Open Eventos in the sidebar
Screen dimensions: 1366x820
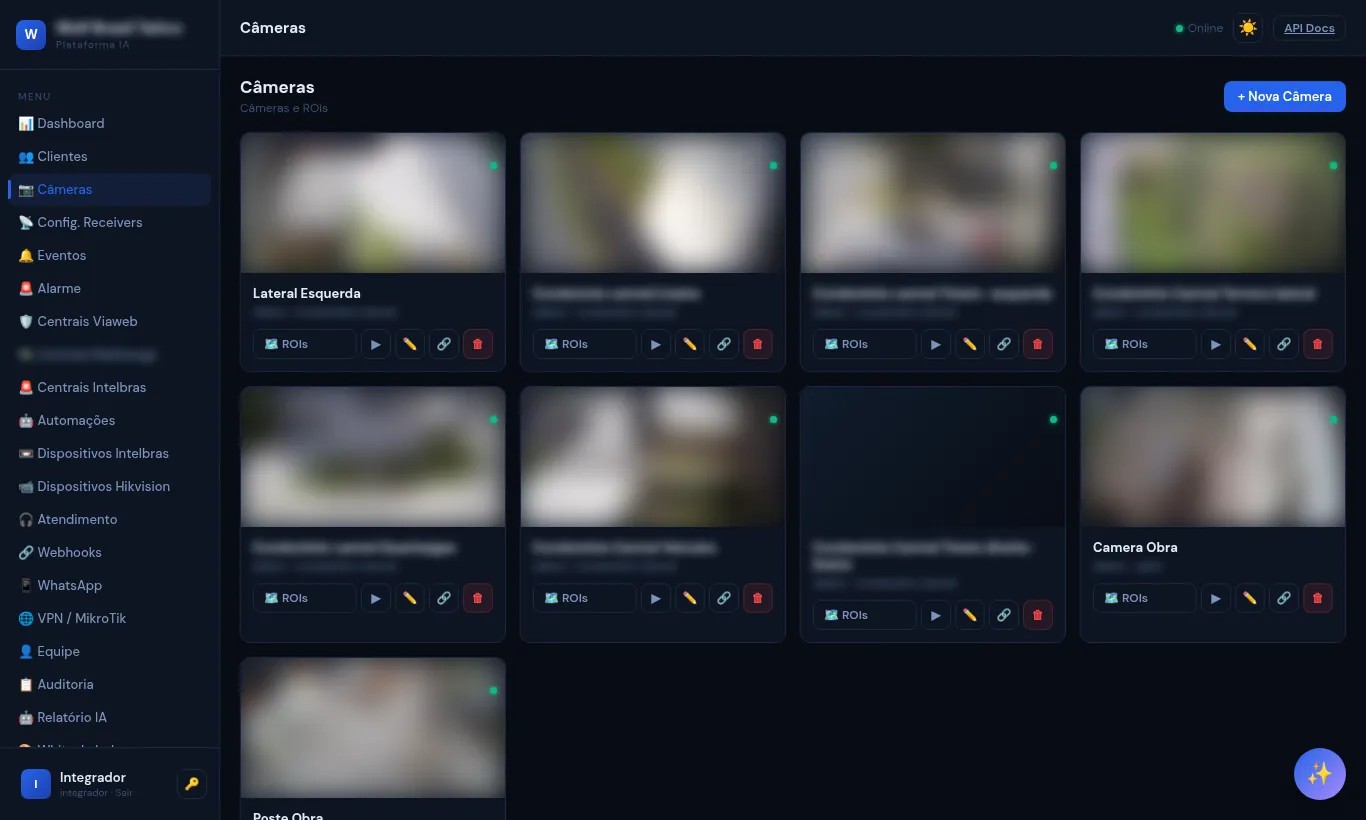click(109, 255)
